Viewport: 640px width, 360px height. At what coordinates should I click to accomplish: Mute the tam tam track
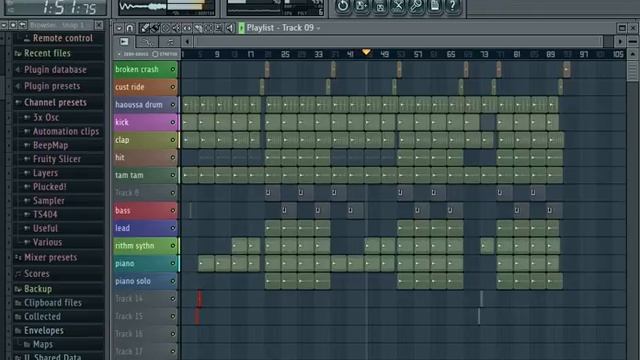pos(173,175)
